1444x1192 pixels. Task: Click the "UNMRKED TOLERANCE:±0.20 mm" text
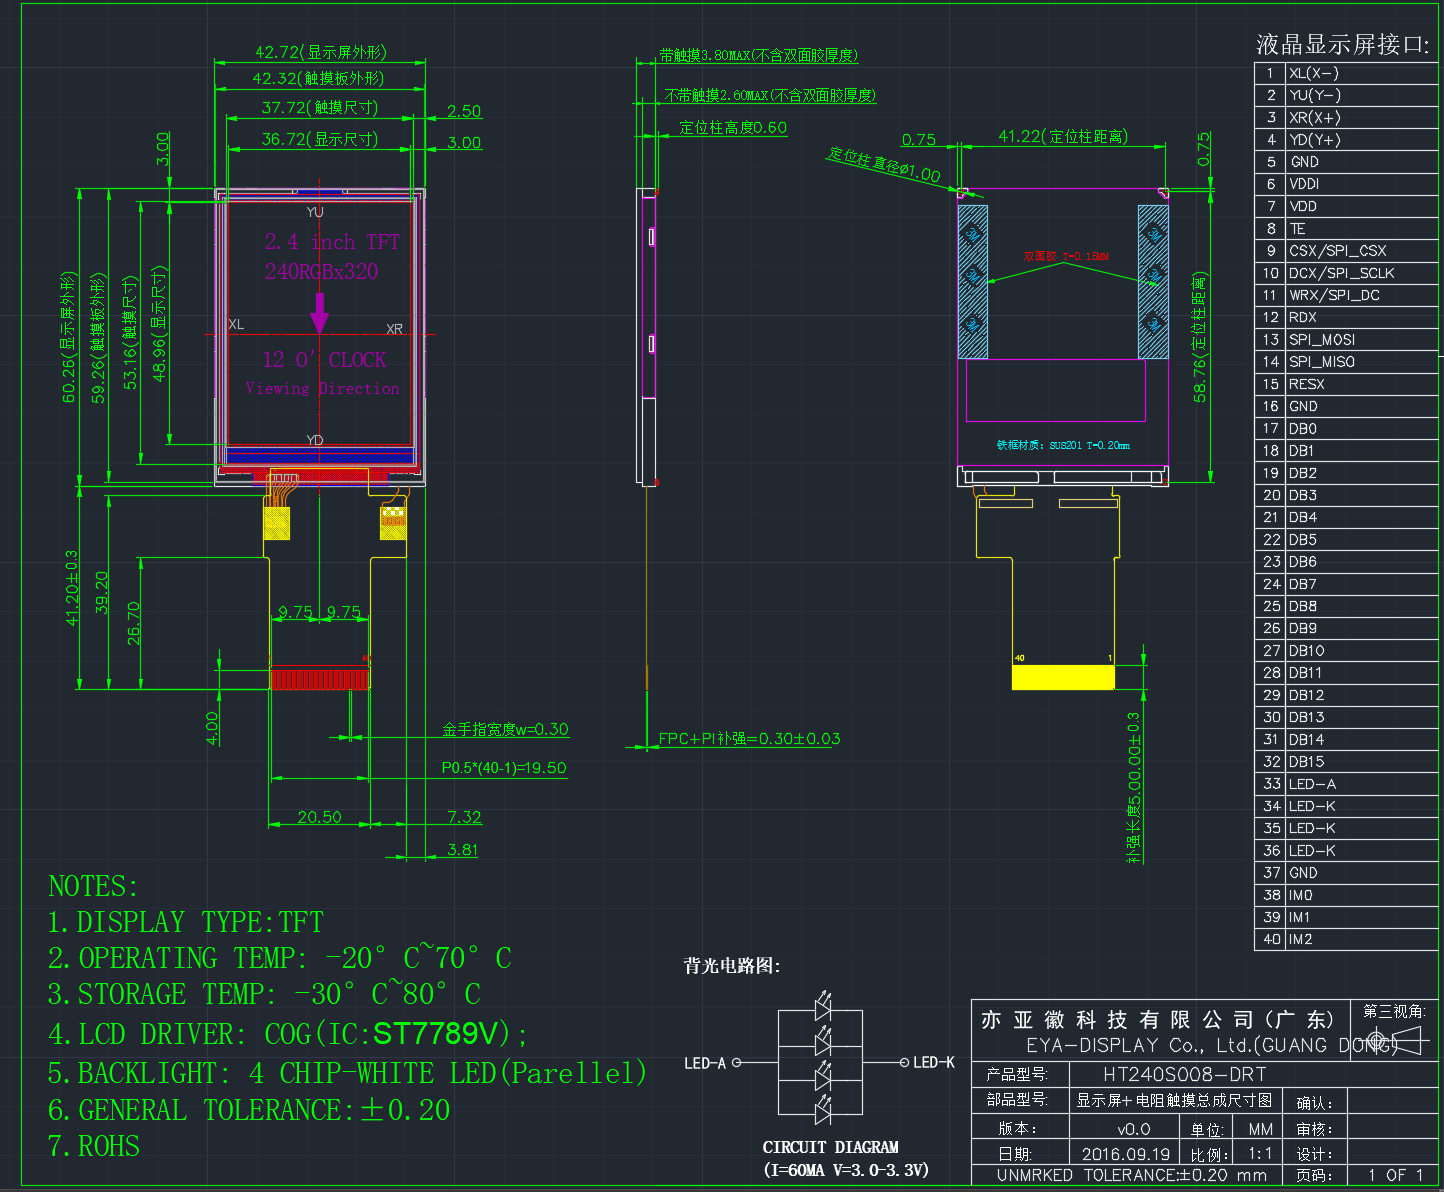click(1132, 1175)
